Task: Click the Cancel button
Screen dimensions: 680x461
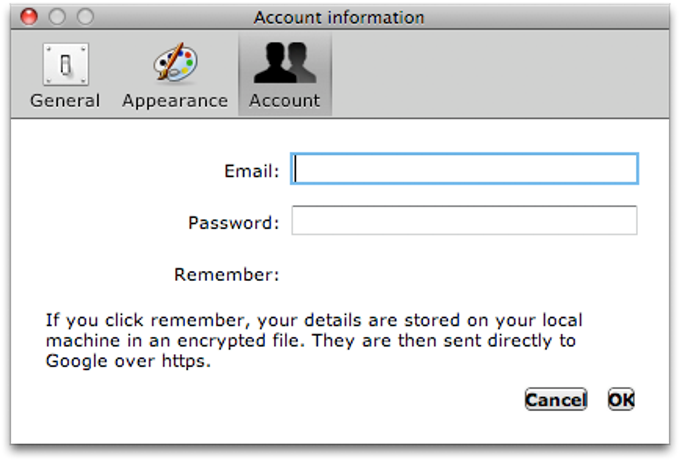Action: (556, 399)
